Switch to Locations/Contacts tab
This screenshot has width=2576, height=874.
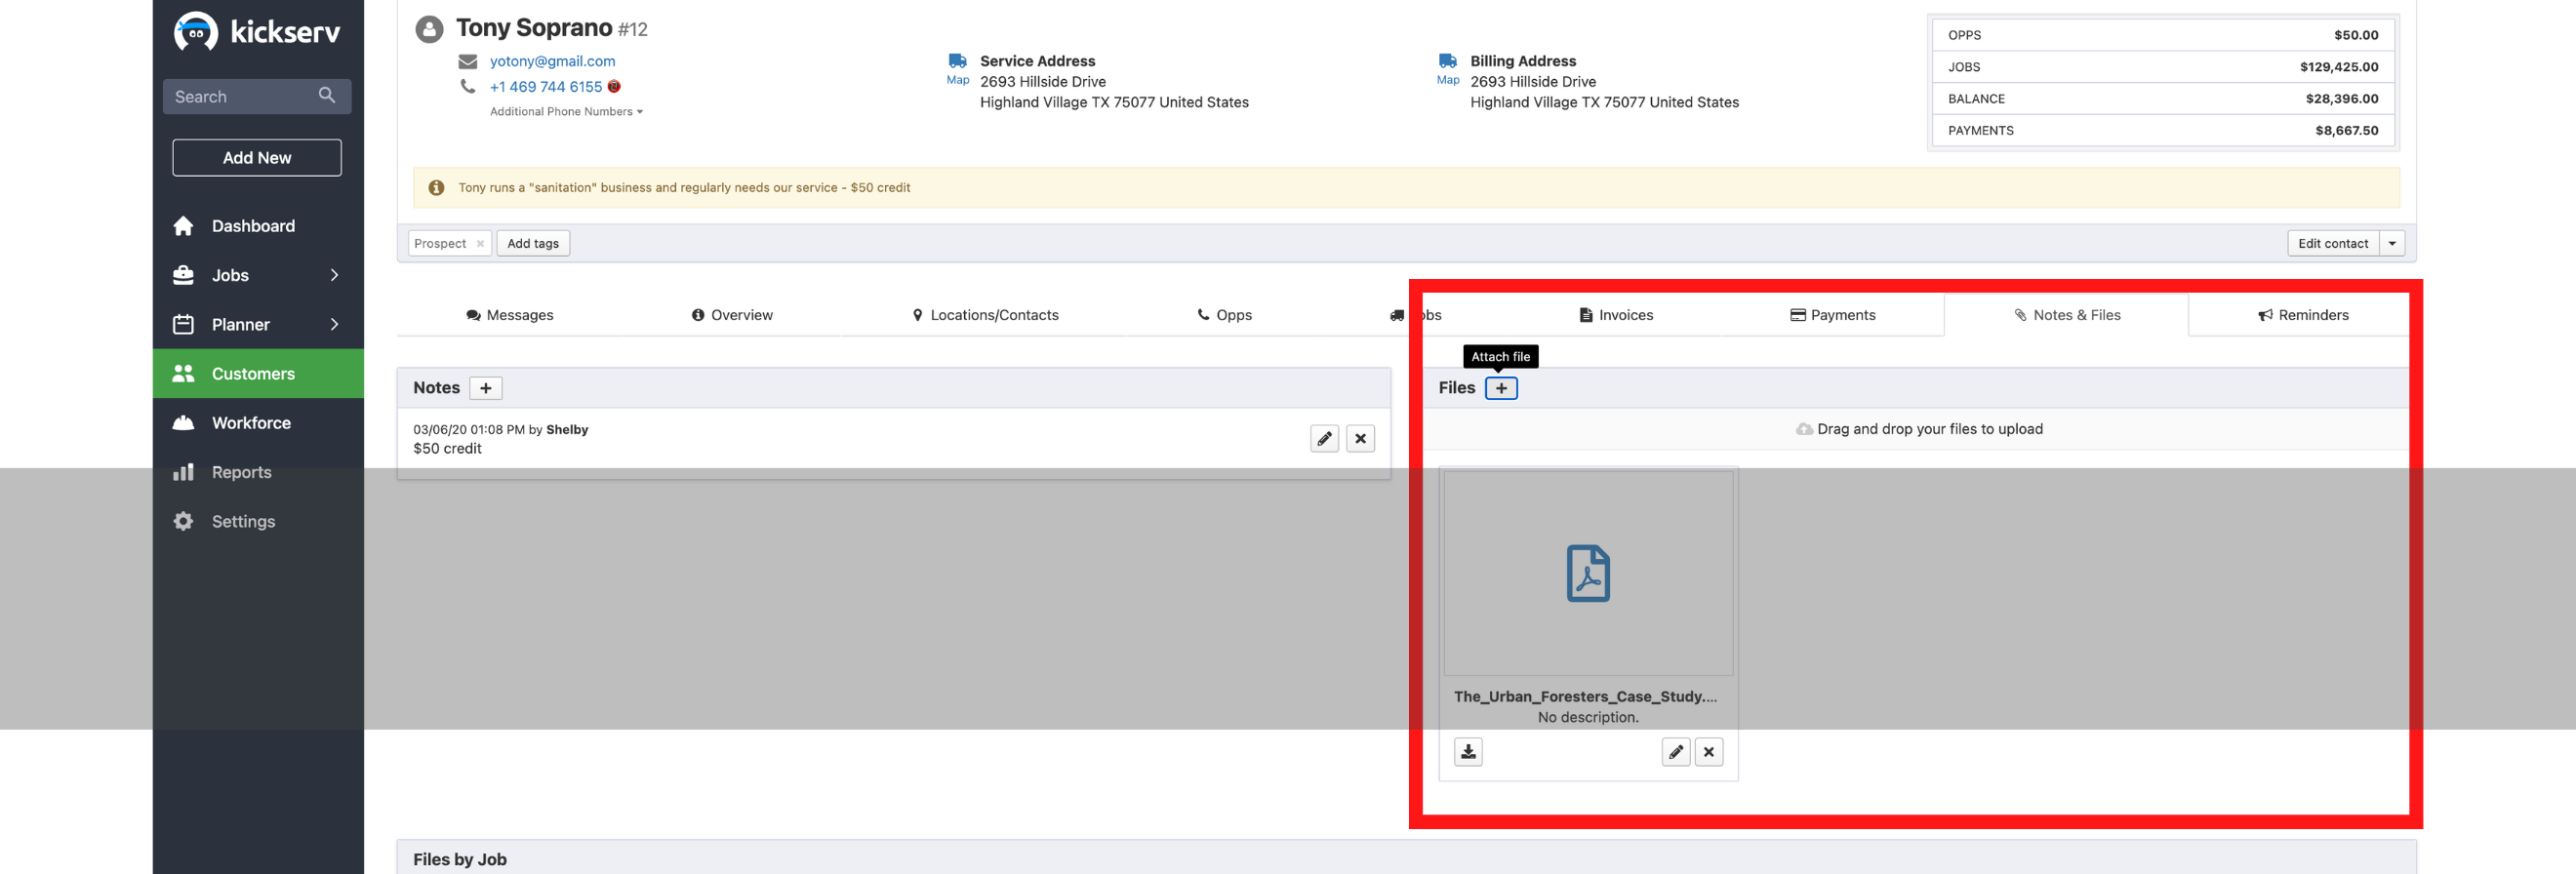pyautogui.click(x=985, y=315)
